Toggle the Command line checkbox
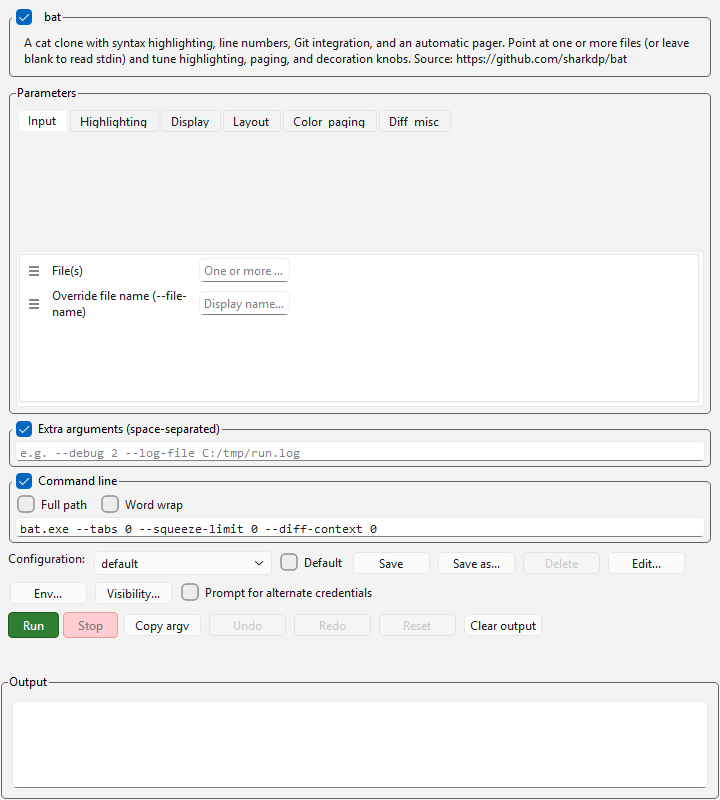The width and height of the screenshot is (720, 800). (x=24, y=481)
